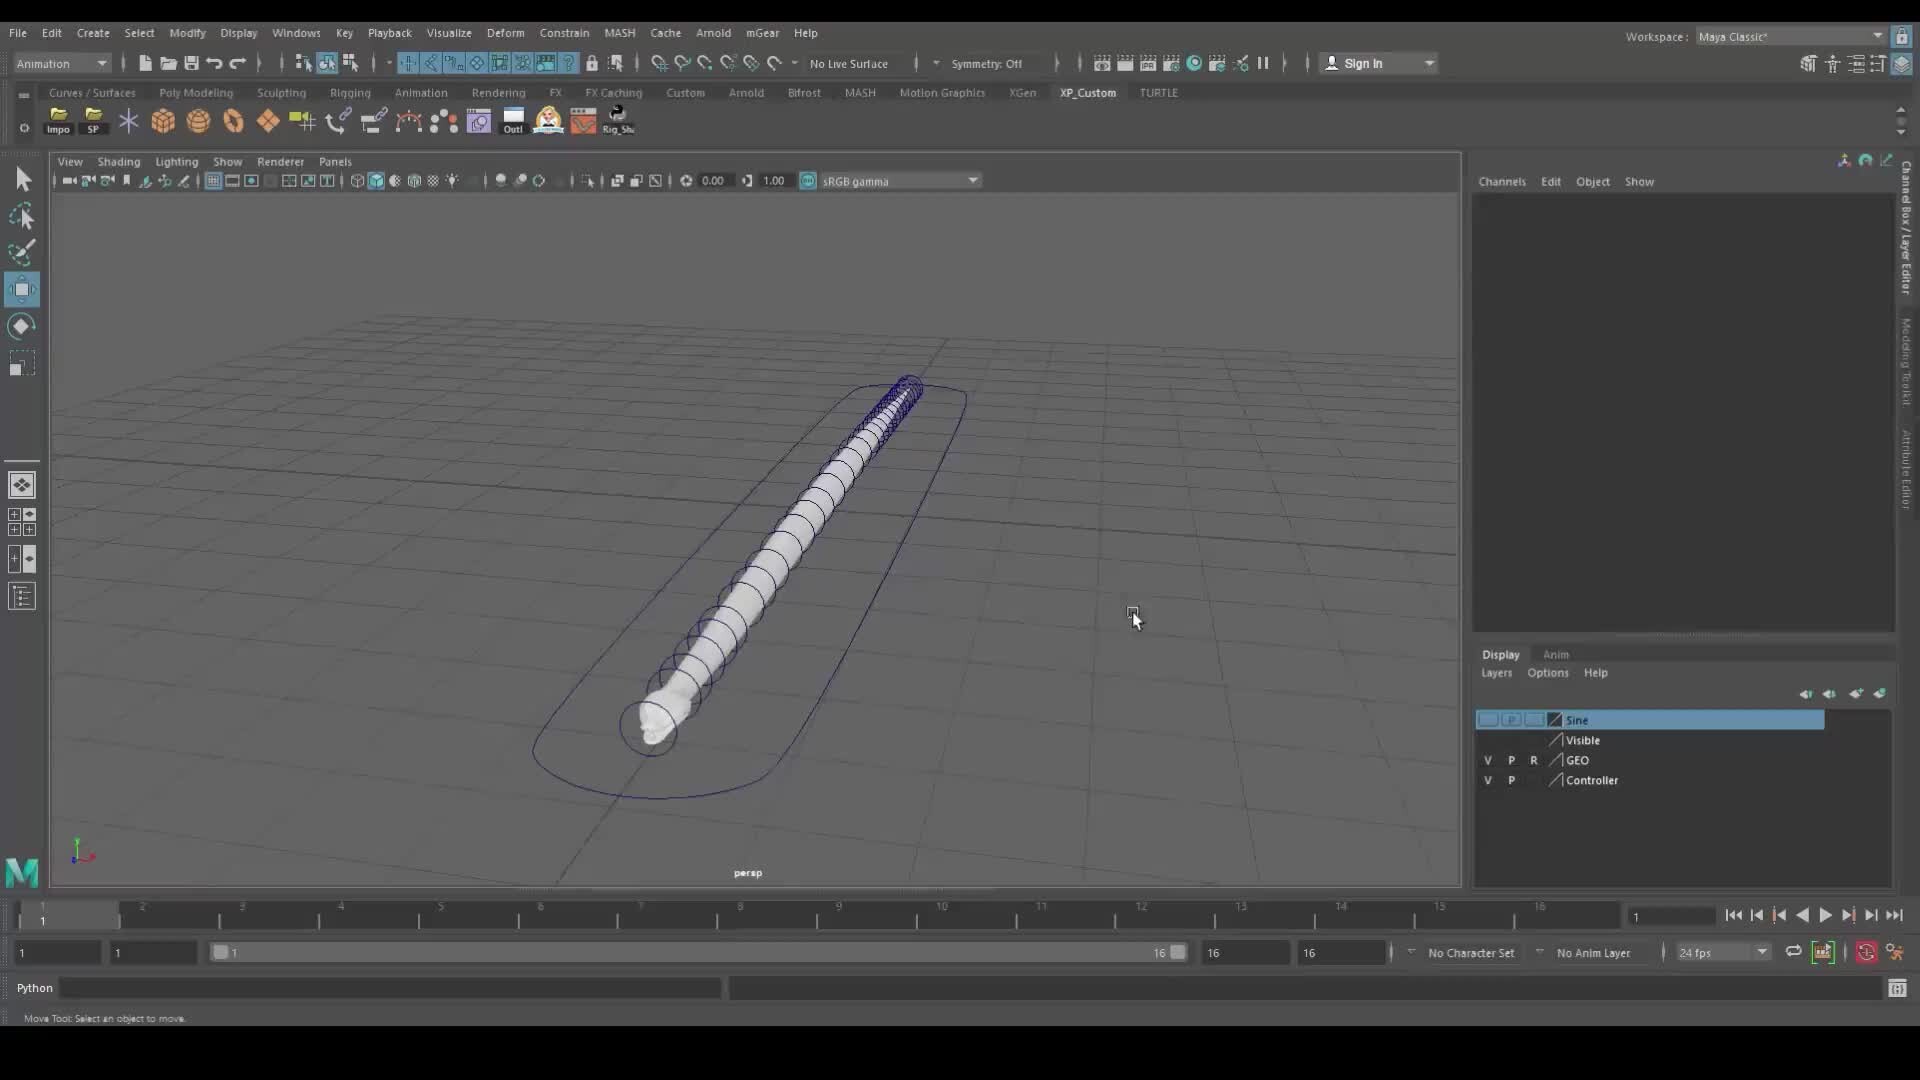Enable the P toggle on the Controller layer

point(1510,780)
